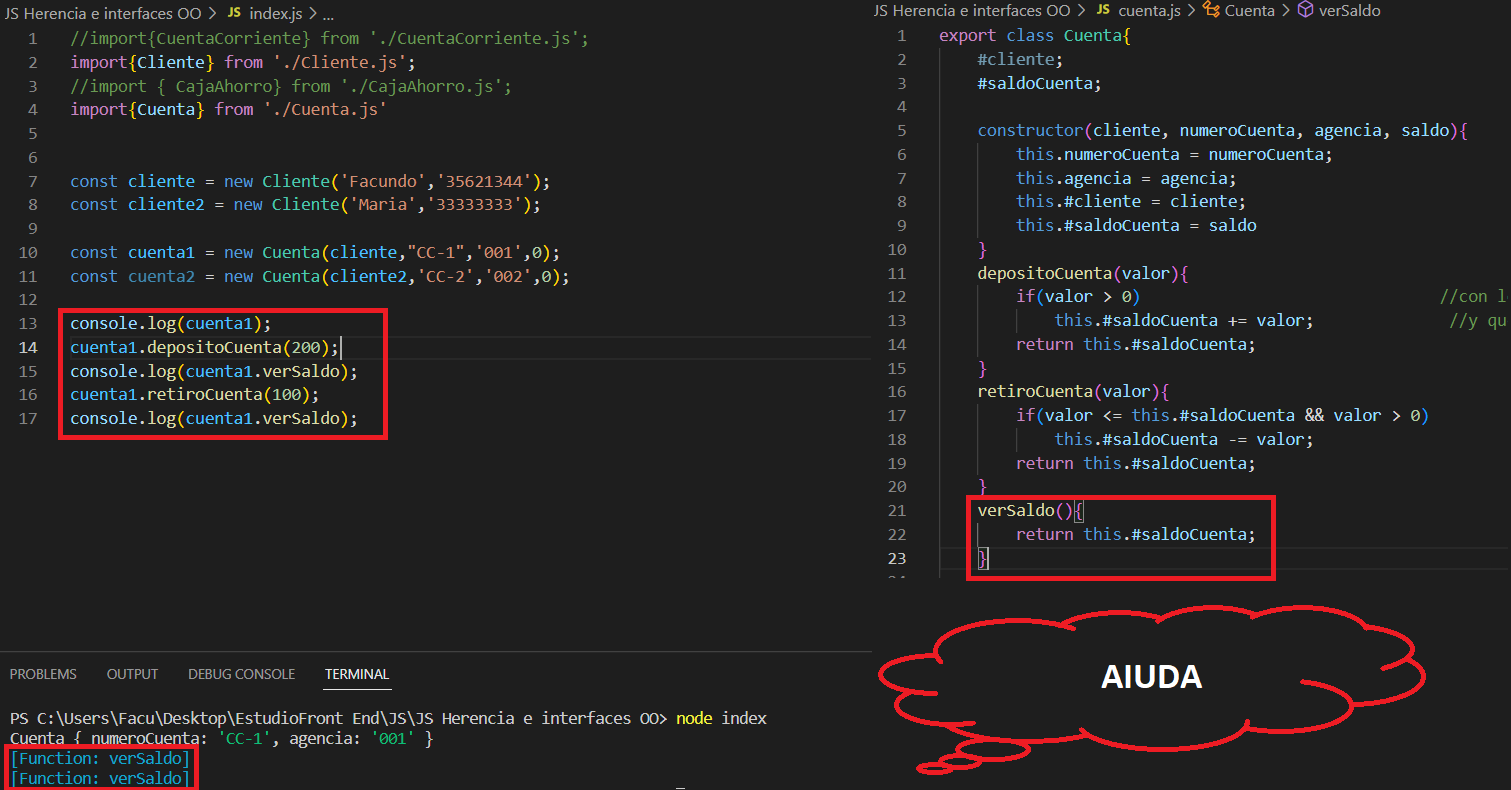The image size is (1511, 790).
Task: Click the PS C:\Users\Facu terminal prompt path
Action: pos(339,719)
